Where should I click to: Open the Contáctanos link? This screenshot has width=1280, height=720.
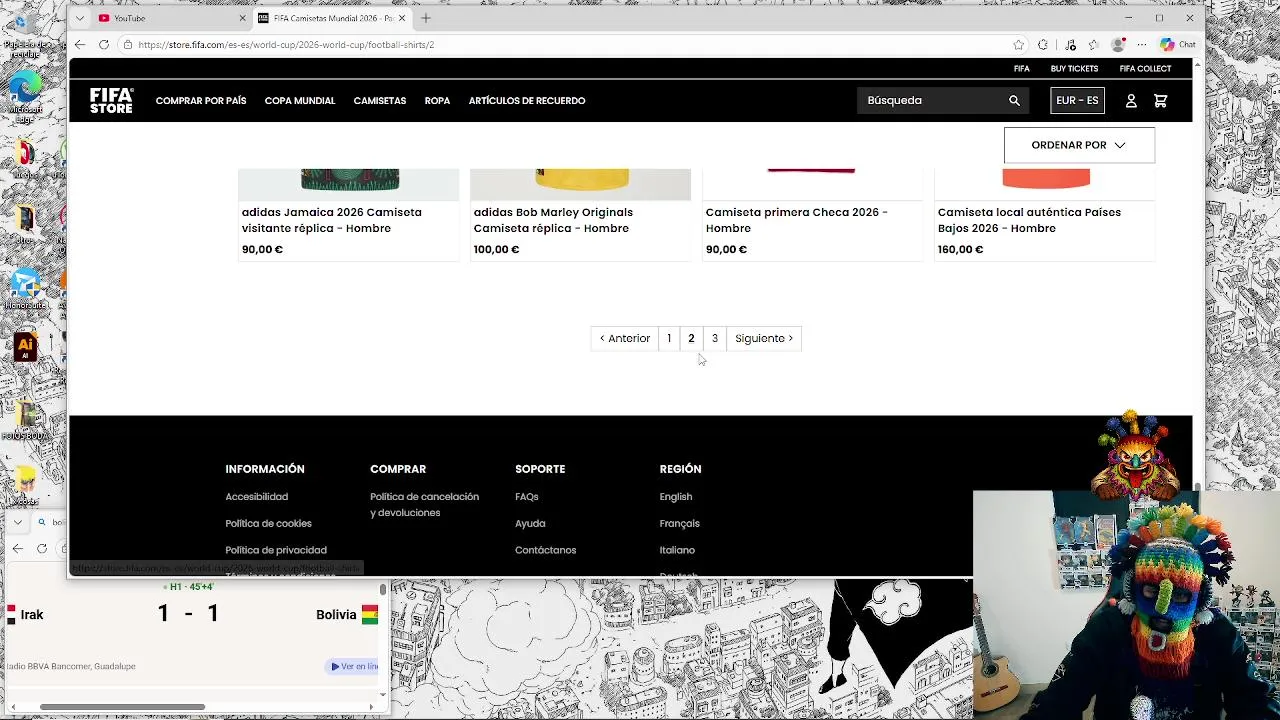tap(545, 550)
